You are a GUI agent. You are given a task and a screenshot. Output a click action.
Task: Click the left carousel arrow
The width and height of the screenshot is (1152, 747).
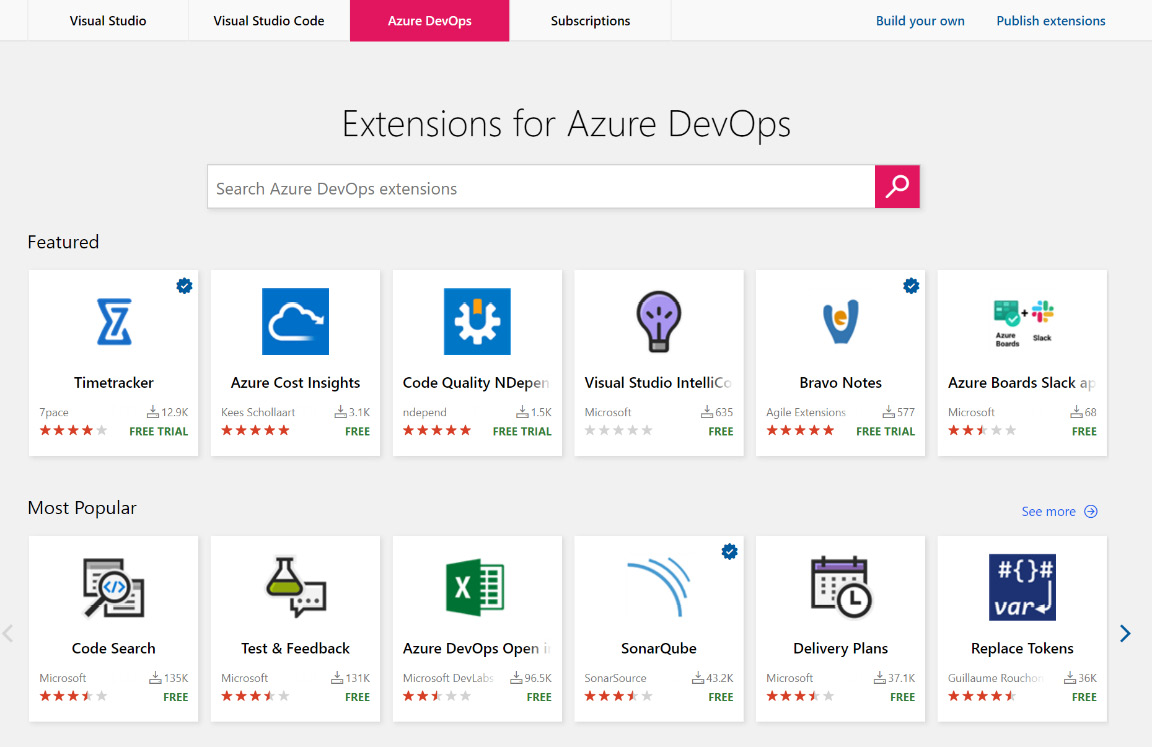8,633
